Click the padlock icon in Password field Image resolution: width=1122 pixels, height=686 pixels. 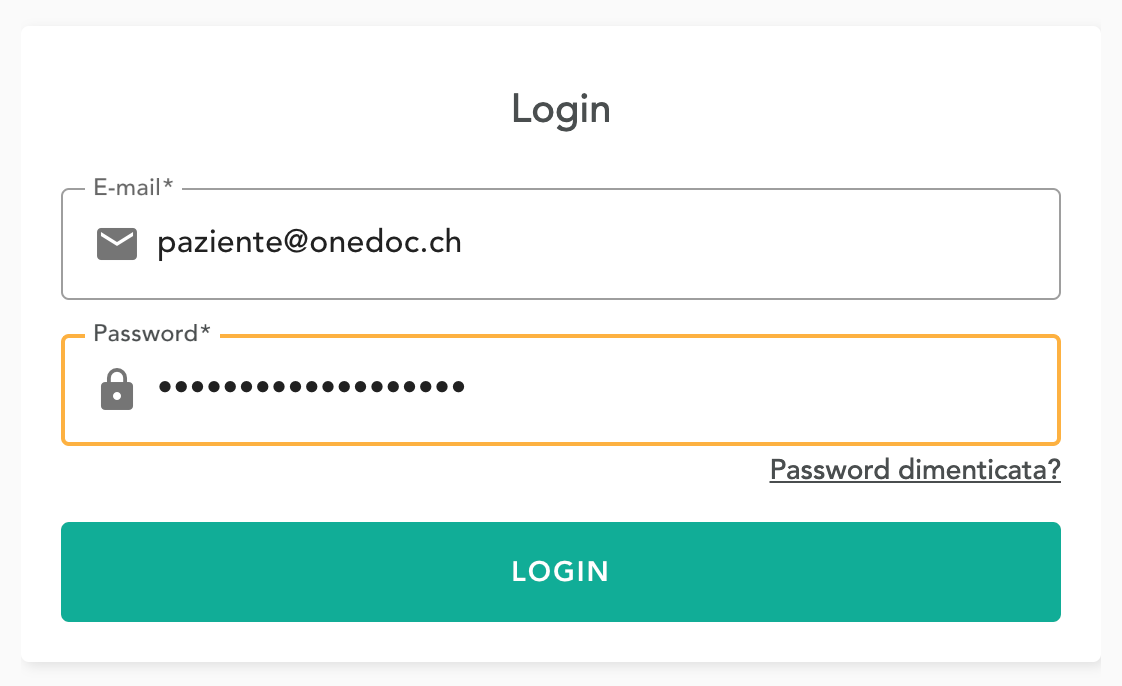(117, 389)
